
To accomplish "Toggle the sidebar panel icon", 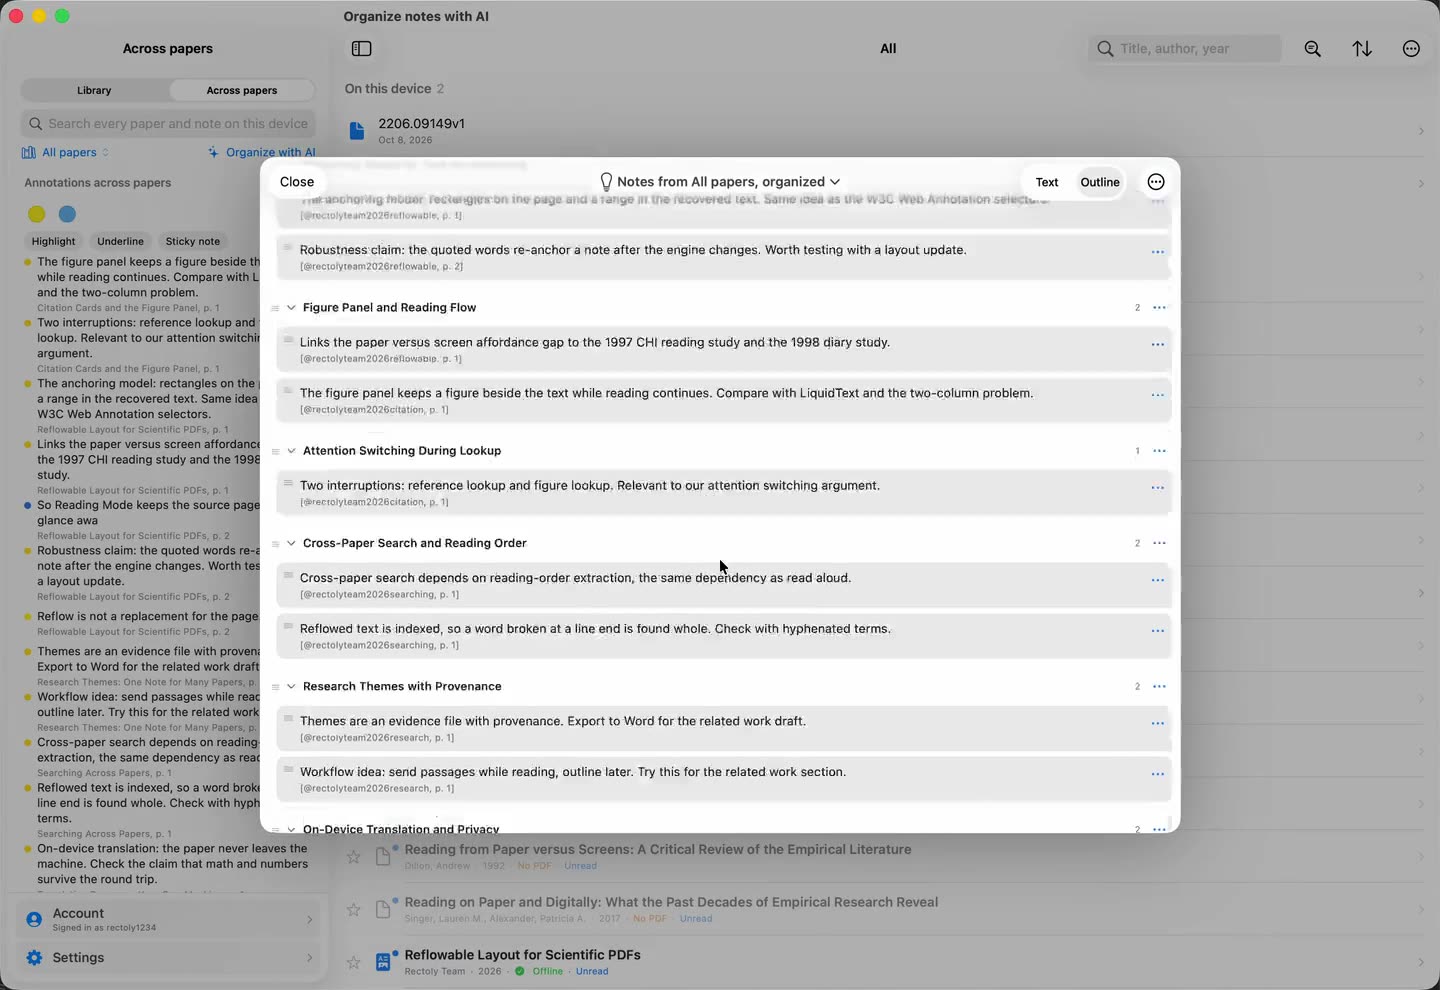I will coord(362,49).
